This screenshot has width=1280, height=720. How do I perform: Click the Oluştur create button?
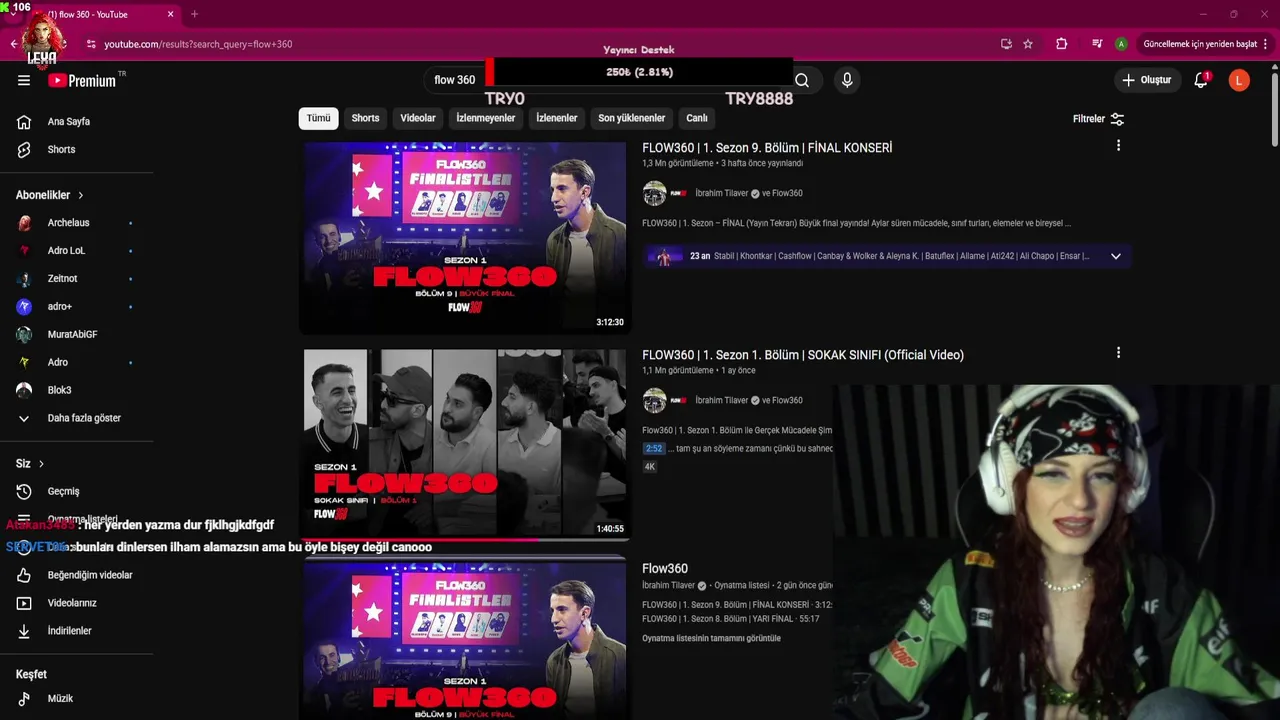point(1146,80)
